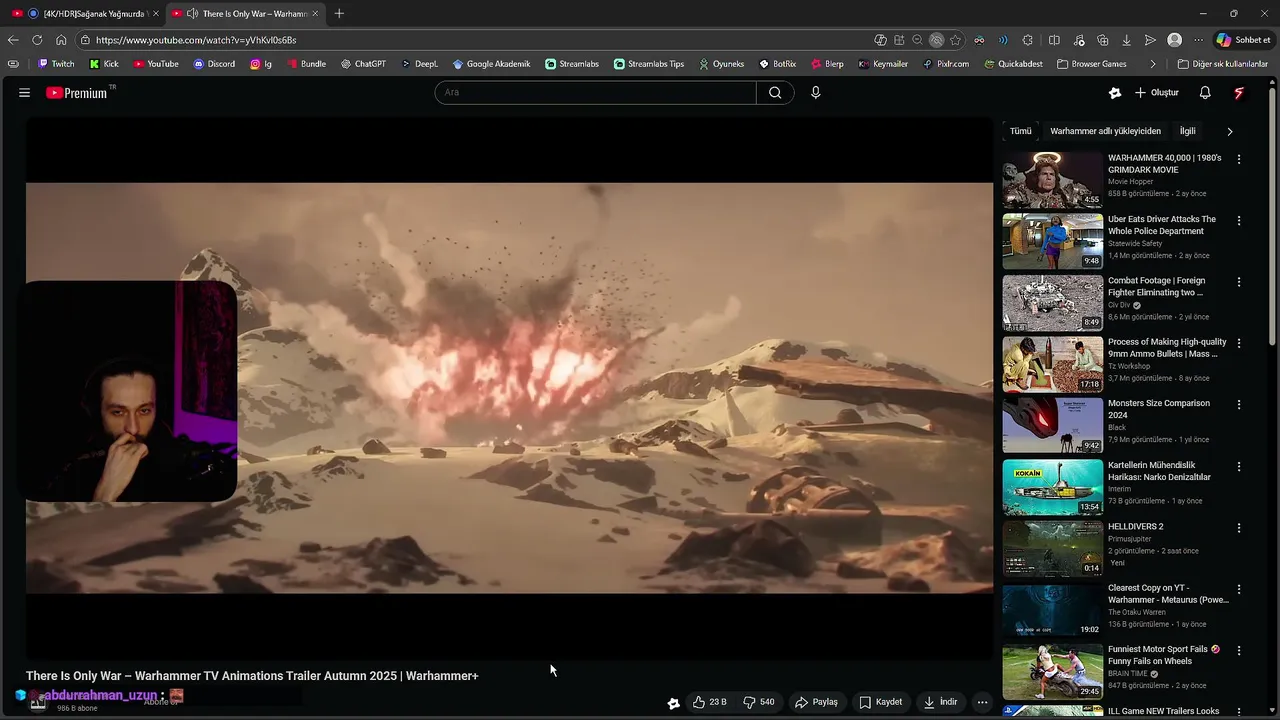The image size is (1280, 720).
Task: Select the İlgili filter chip
Action: 1188,131
